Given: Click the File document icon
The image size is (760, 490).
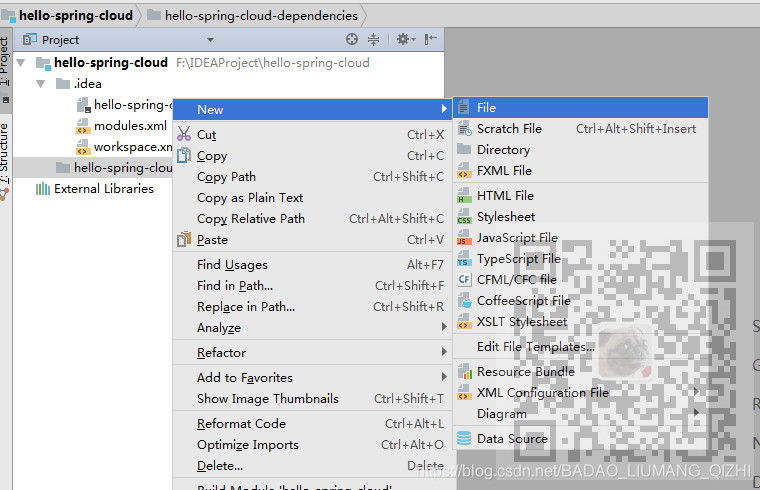Looking at the screenshot, I should click(x=464, y=107).
